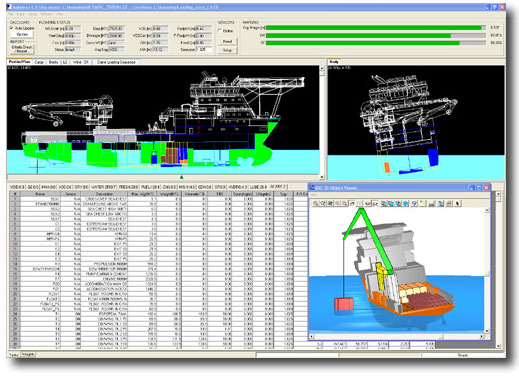Click the Create Draft Report button
Screen dimensions: 519x377
22,49
